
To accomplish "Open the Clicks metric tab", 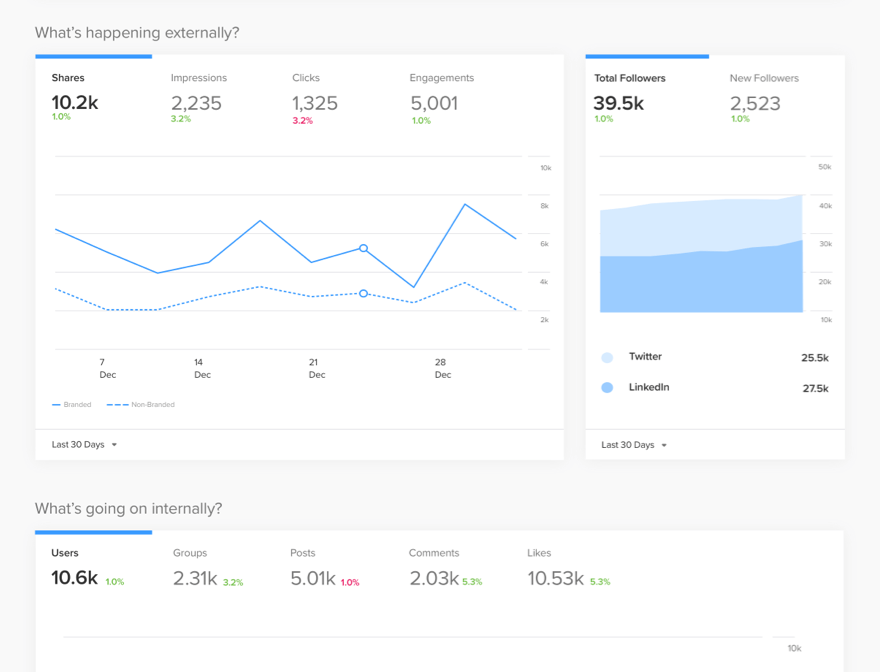I will point(314,95).
